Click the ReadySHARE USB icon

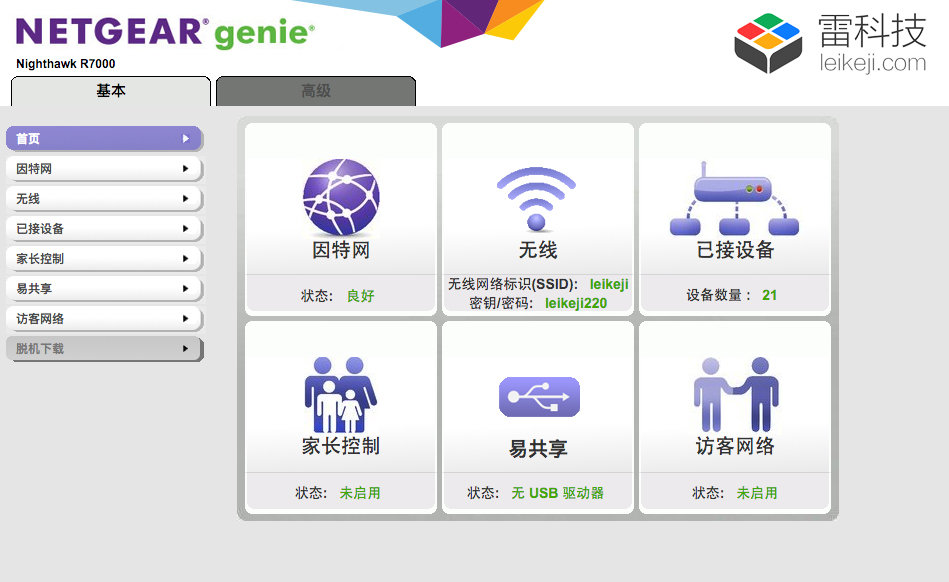(539, 397)
